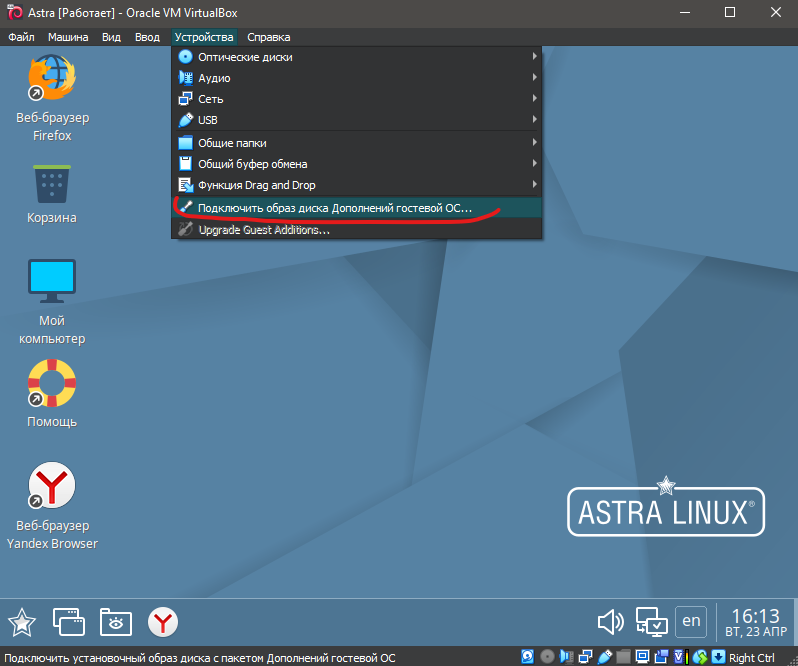The height and width of the screenshot is (666, 798).
Task: Click the CPU virtualization status icon
Action: (680, 657)
